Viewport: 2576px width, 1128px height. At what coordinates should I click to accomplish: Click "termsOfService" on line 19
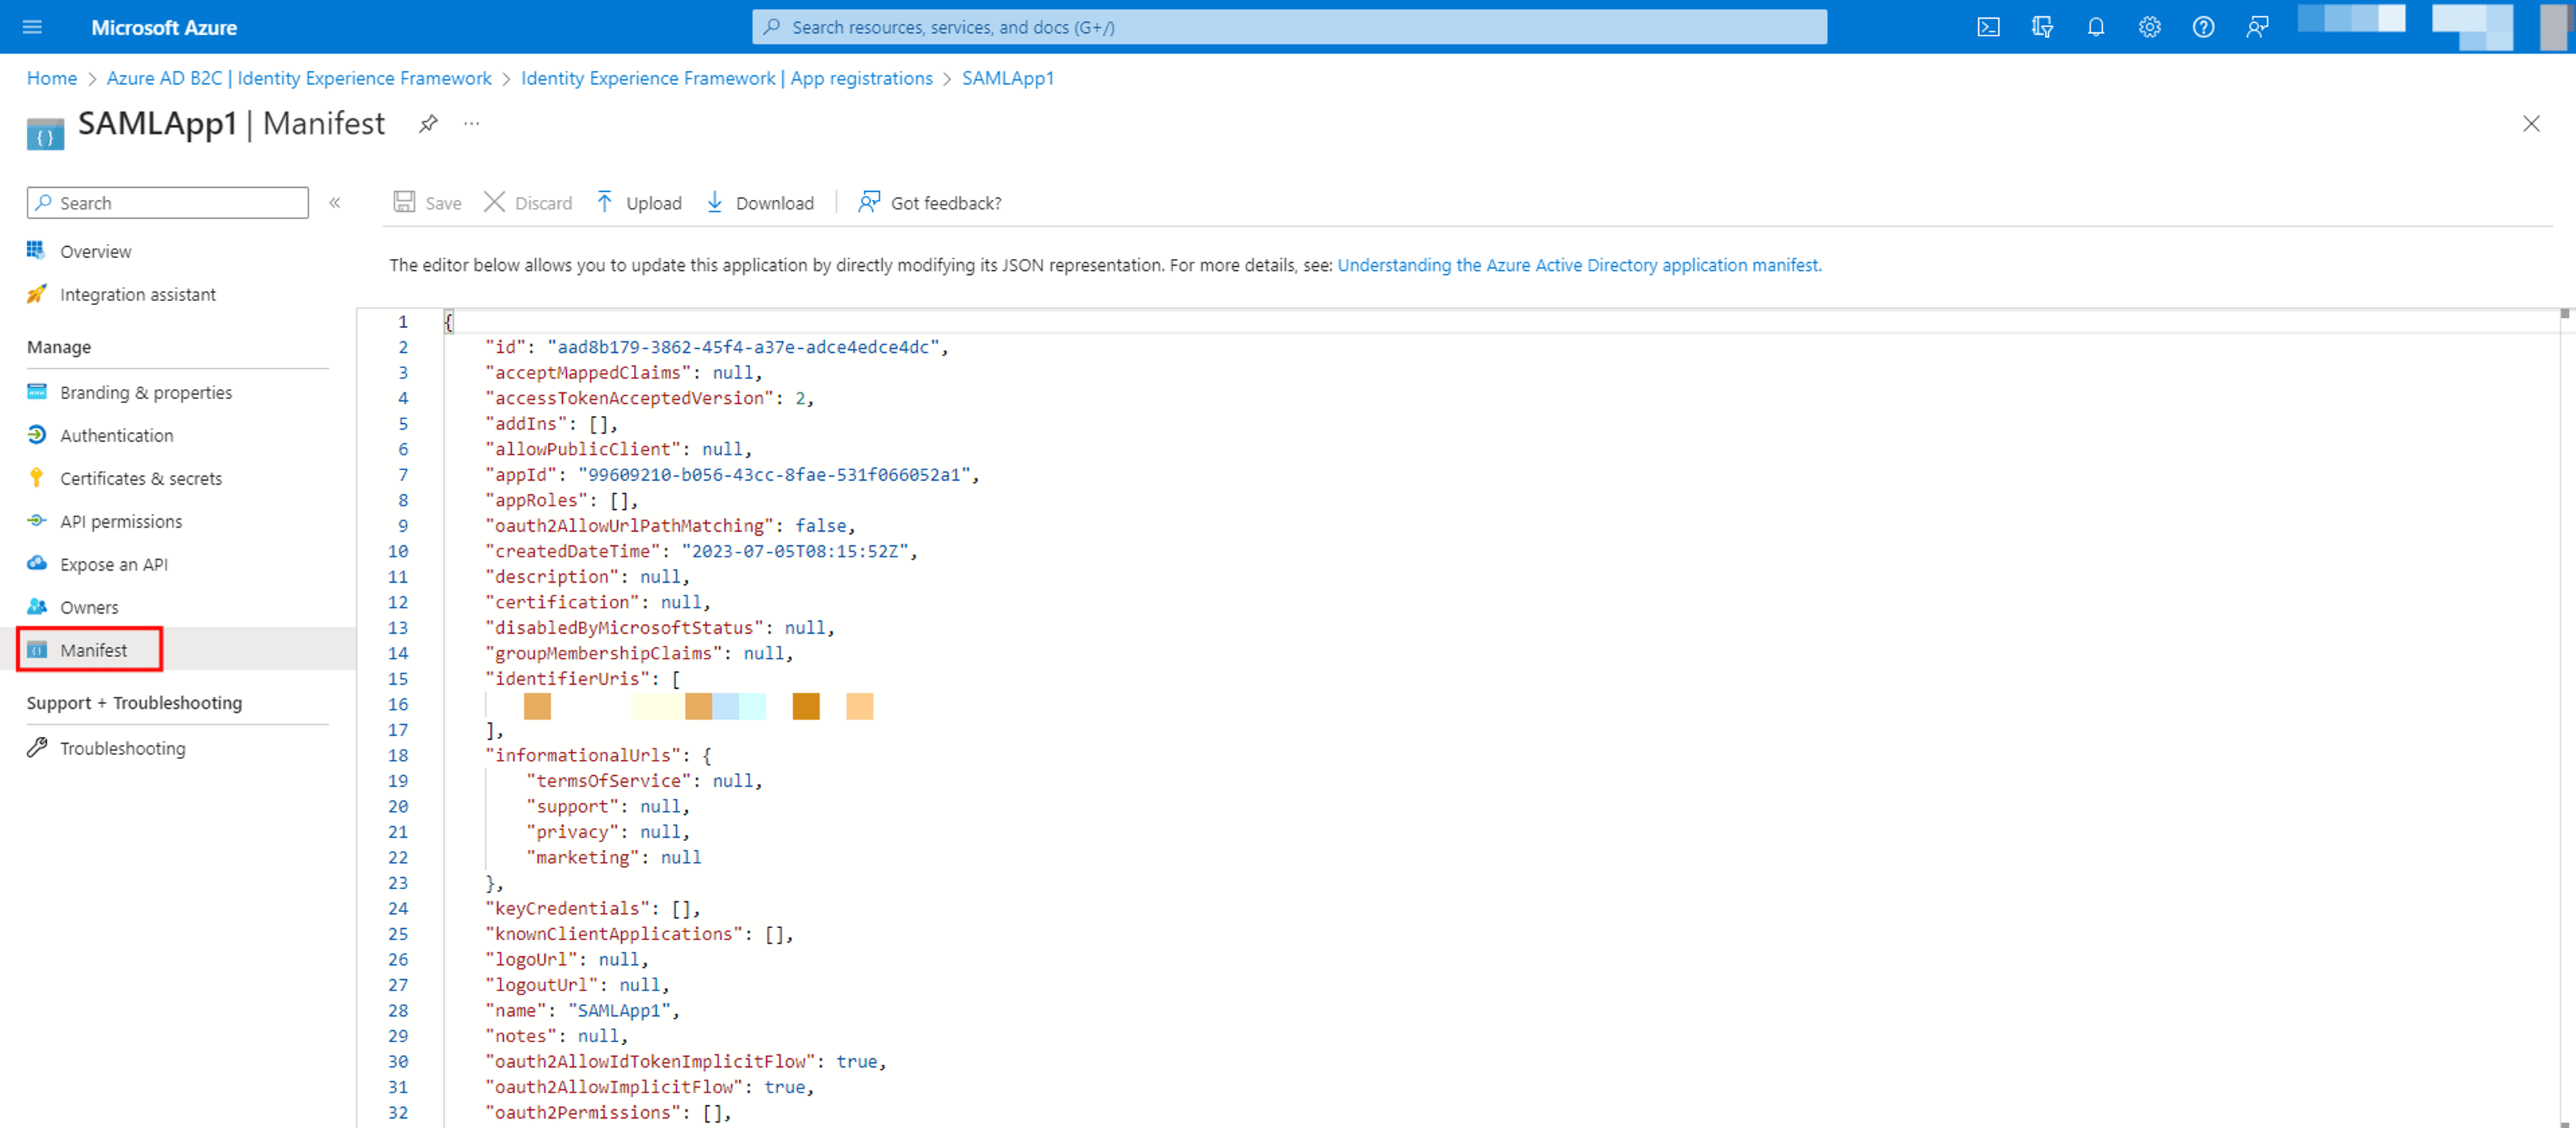[x=609, y=780]
